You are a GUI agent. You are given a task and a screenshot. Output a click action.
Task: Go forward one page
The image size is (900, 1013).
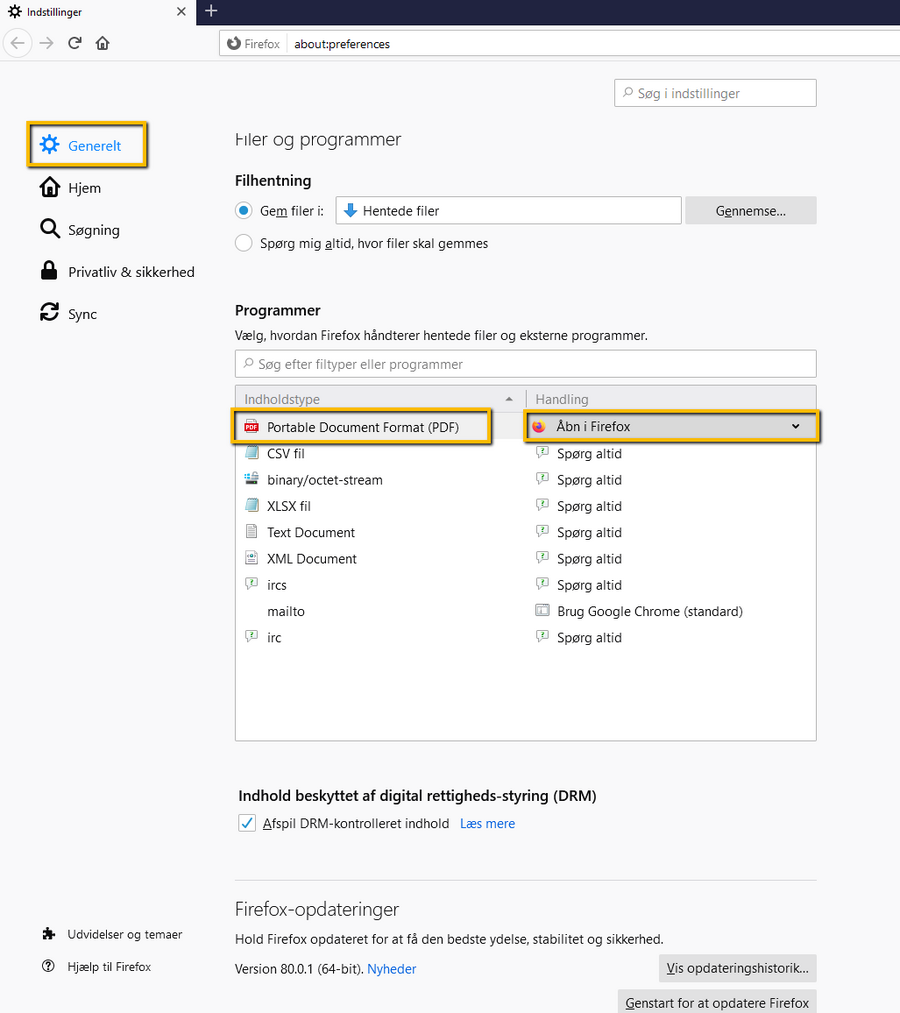click(x=47, y=44)
